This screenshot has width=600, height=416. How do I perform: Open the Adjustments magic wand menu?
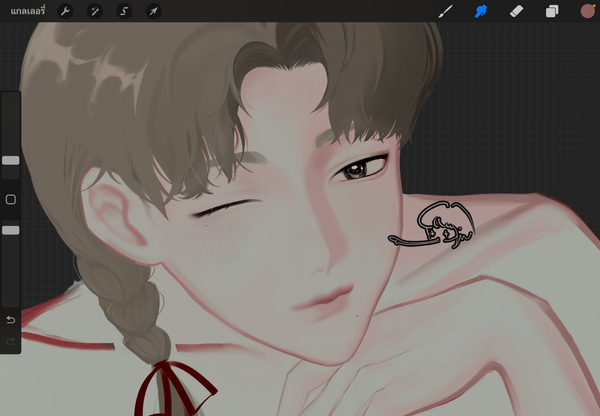(x=95, y=11)
